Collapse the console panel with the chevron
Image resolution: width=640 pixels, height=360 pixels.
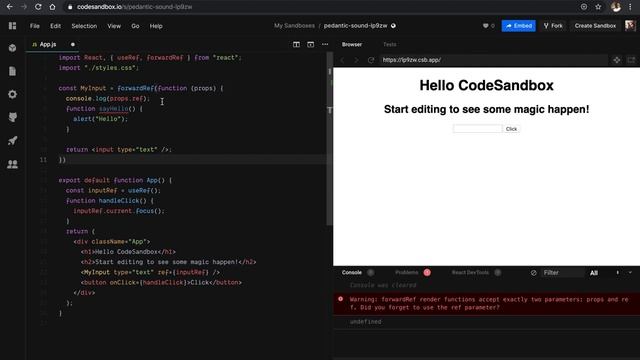coord(630,272)
